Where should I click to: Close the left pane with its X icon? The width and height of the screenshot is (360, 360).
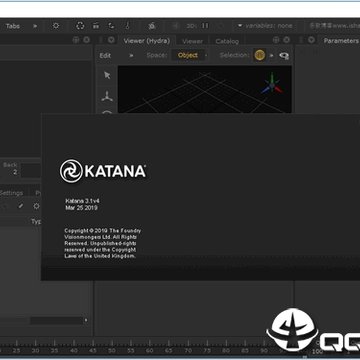click(x=87, y=40)
